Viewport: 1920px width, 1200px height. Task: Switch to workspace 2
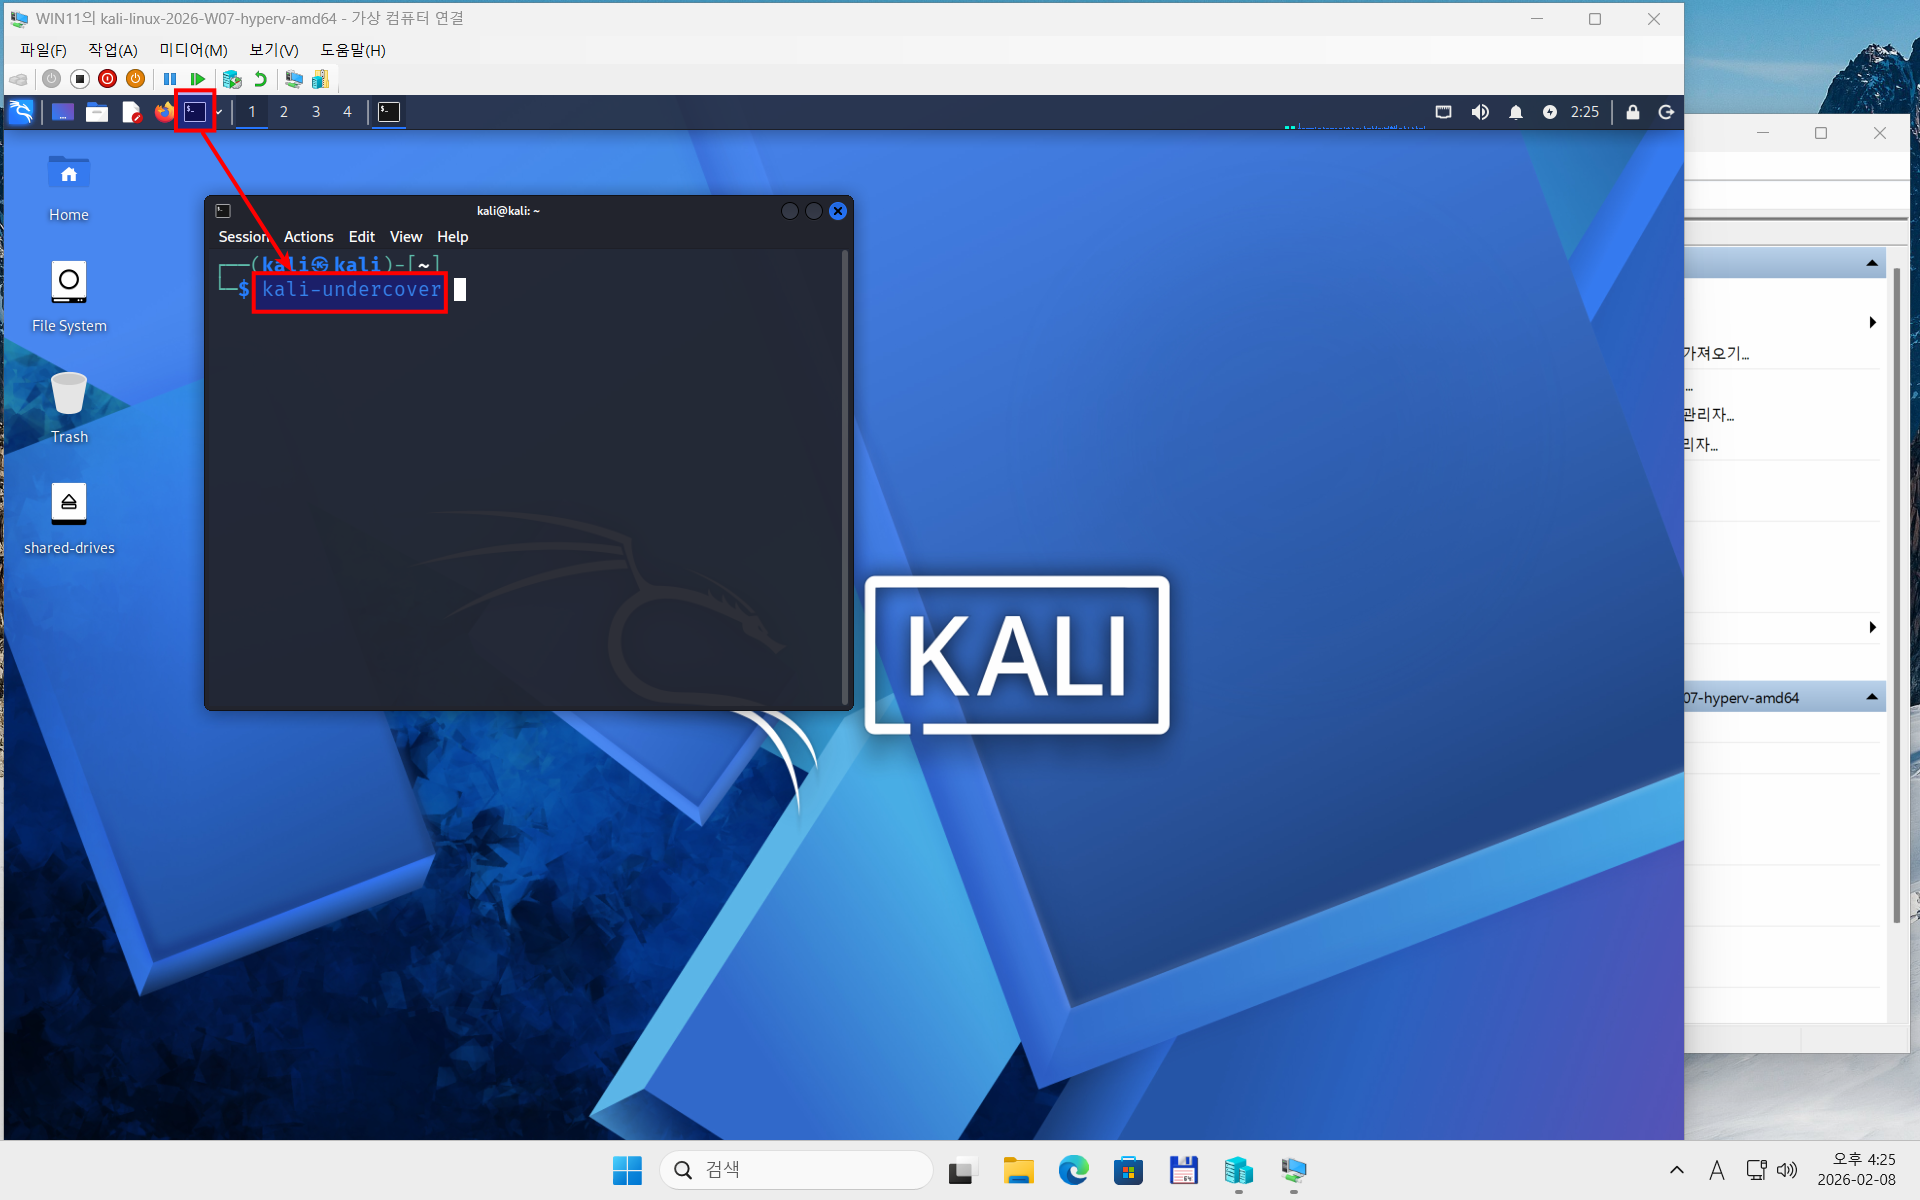pyautogui.click(x=284, y=112)
